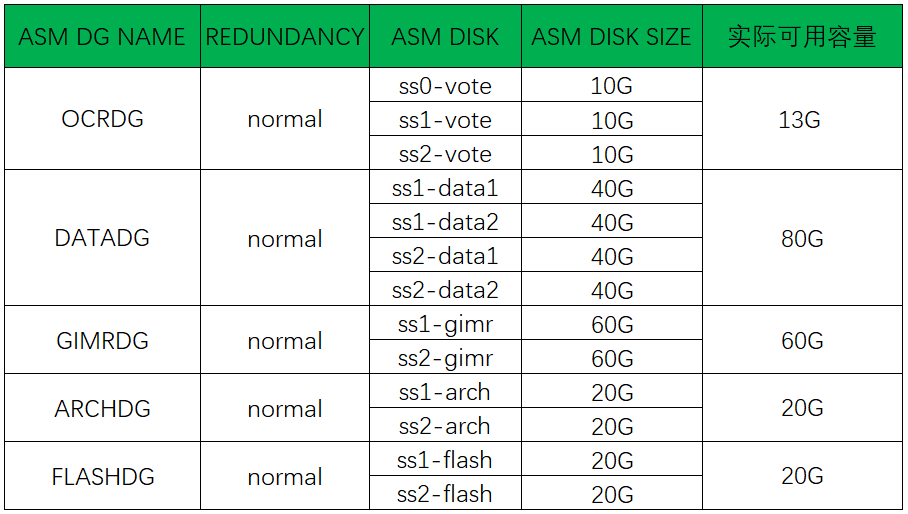Select the normal redundancy cell for DATADG
The width and height of the screenshot is (908, 514).
click(x=285, y=238)
